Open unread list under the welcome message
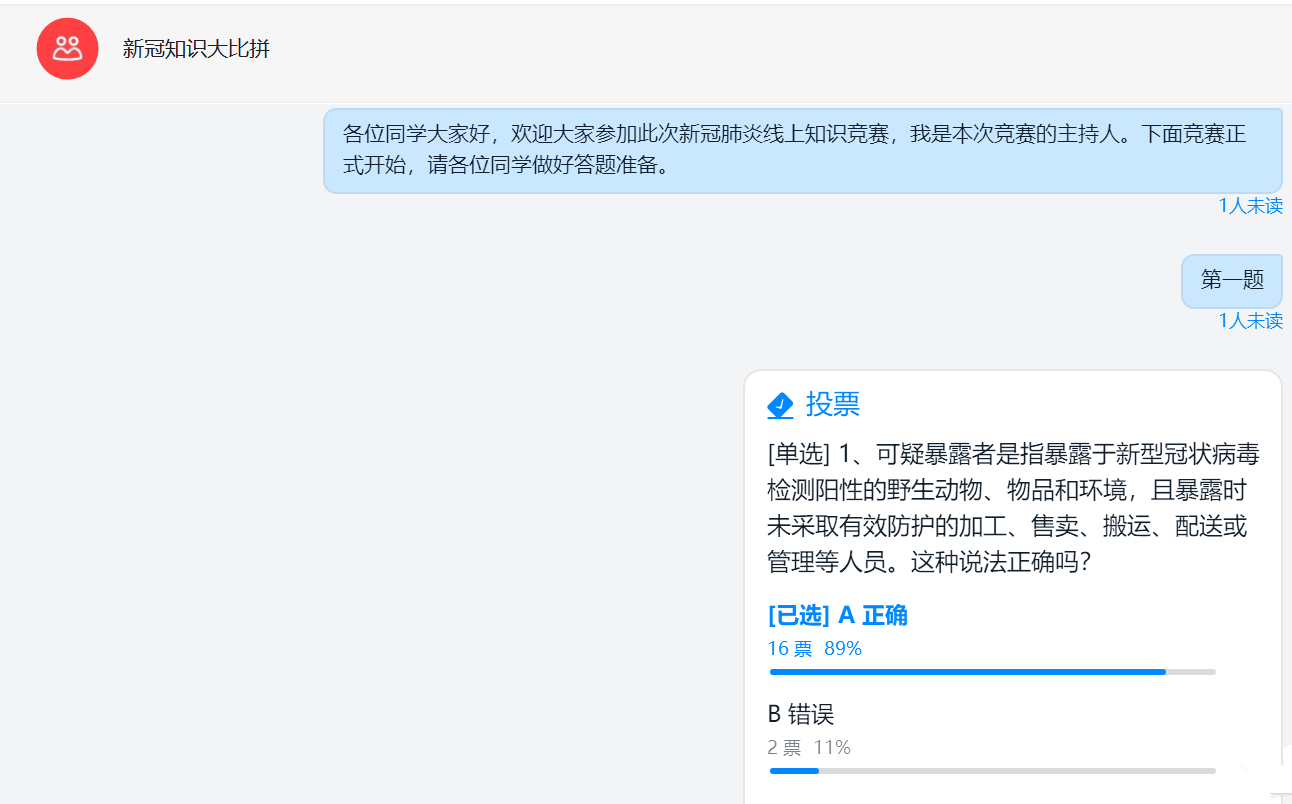Screen dimensions: 1292x804 [1250, 206]
